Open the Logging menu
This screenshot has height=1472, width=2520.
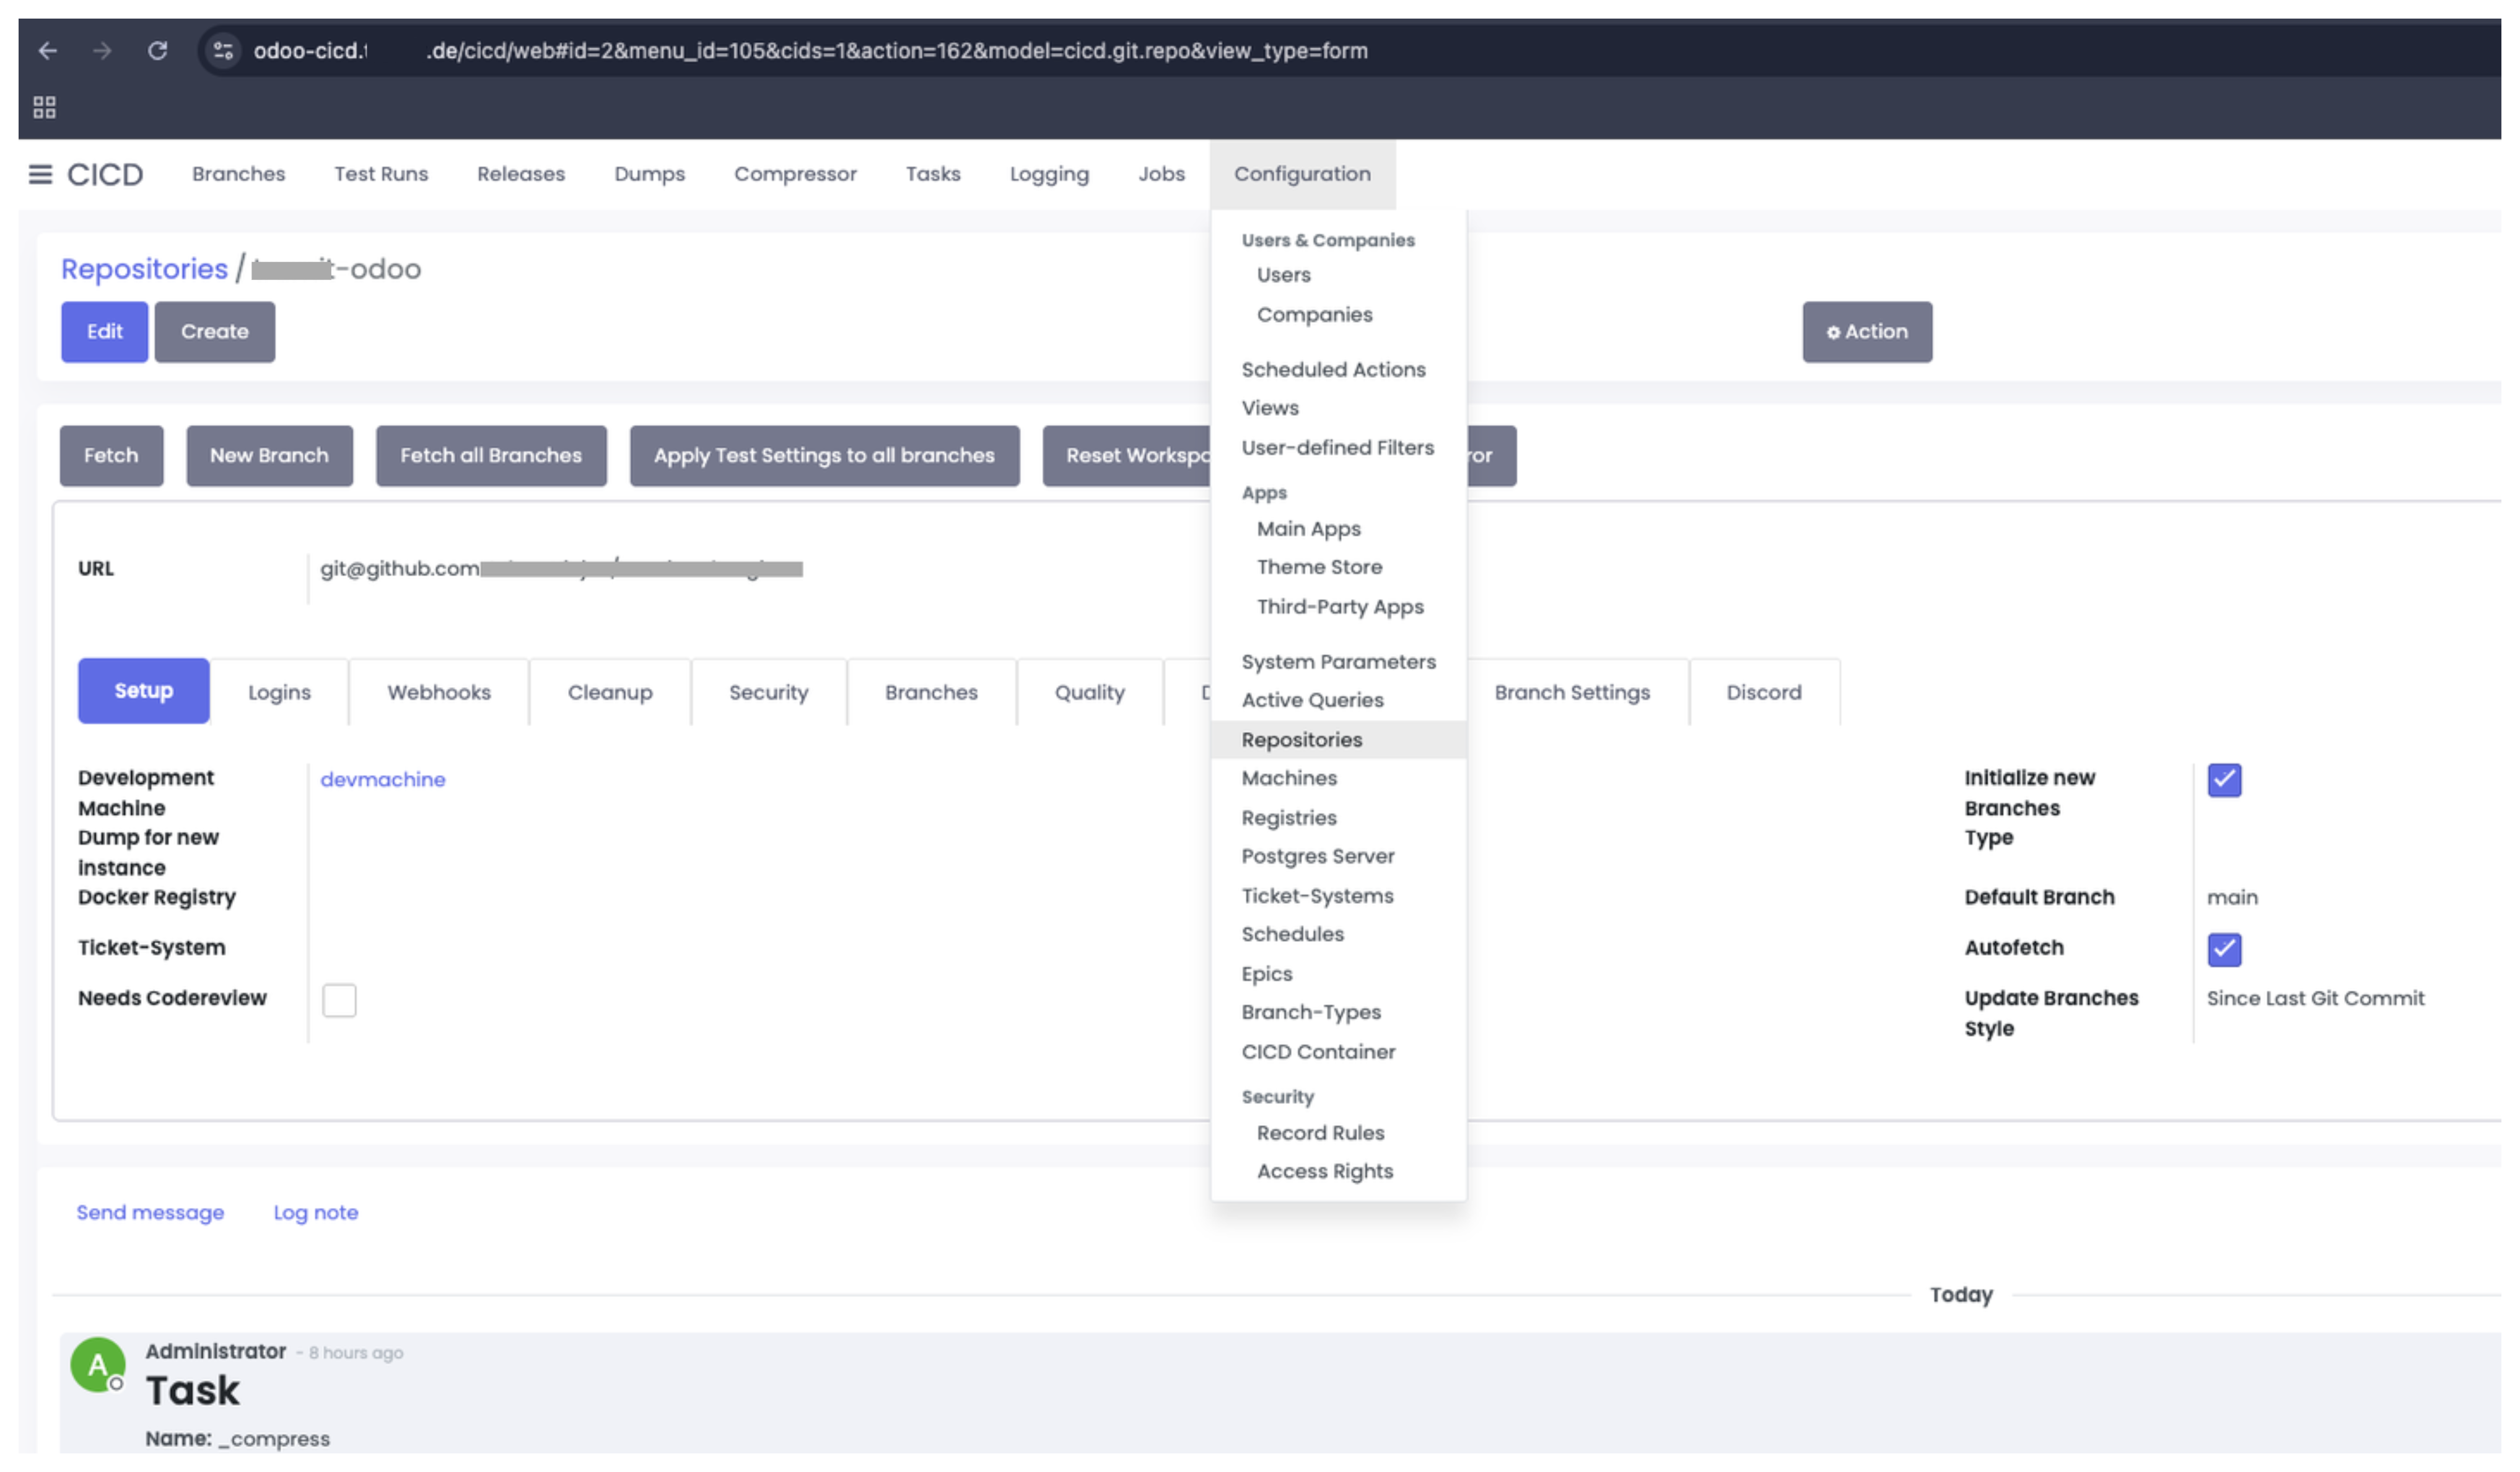click(x=1049, y=174)
